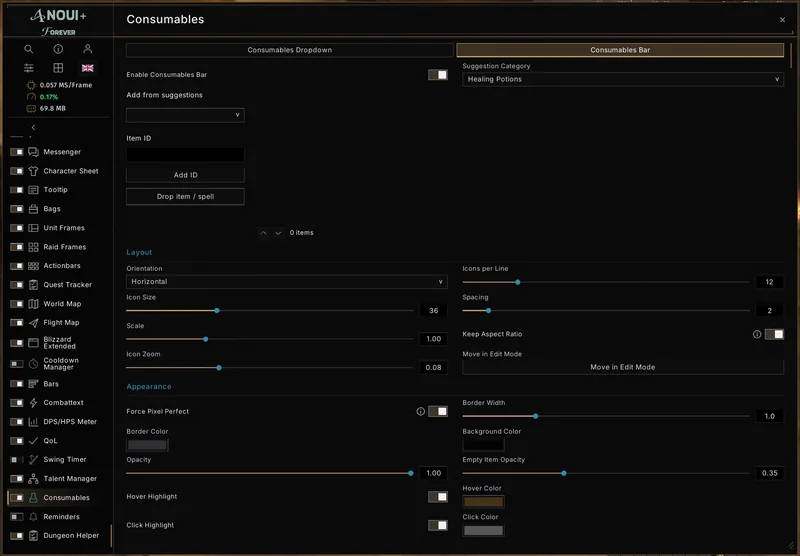Select Quest Tracker label in sidebar
This screenshot has height=556, width=800.
click(x=67, y=285)
